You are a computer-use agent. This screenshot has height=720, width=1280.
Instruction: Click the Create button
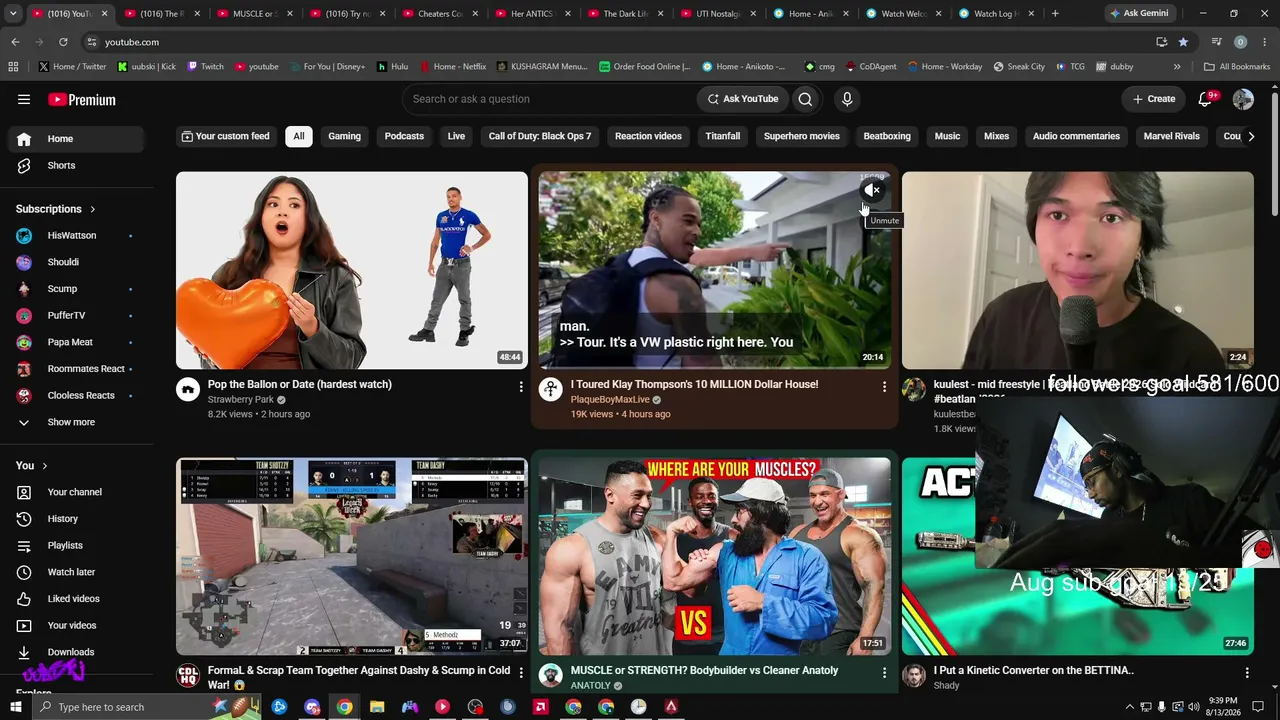pyautogui.click(x=1153, y=99)
